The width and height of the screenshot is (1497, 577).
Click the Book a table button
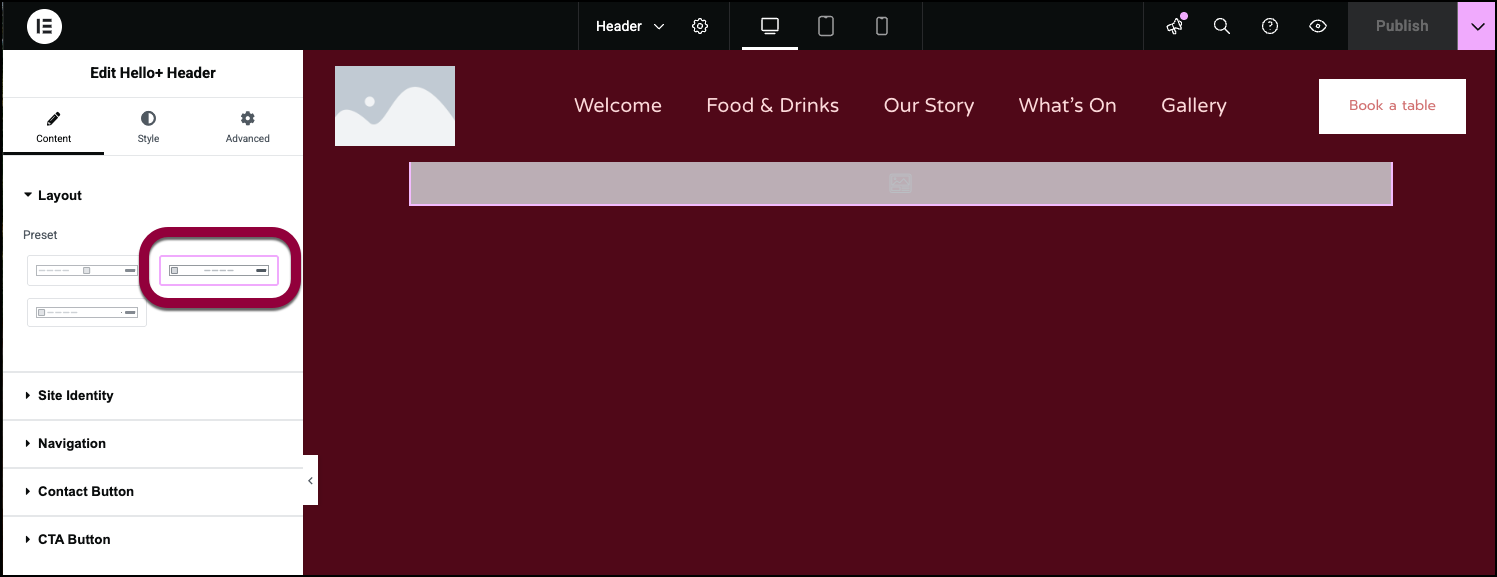click(1392, 106)
